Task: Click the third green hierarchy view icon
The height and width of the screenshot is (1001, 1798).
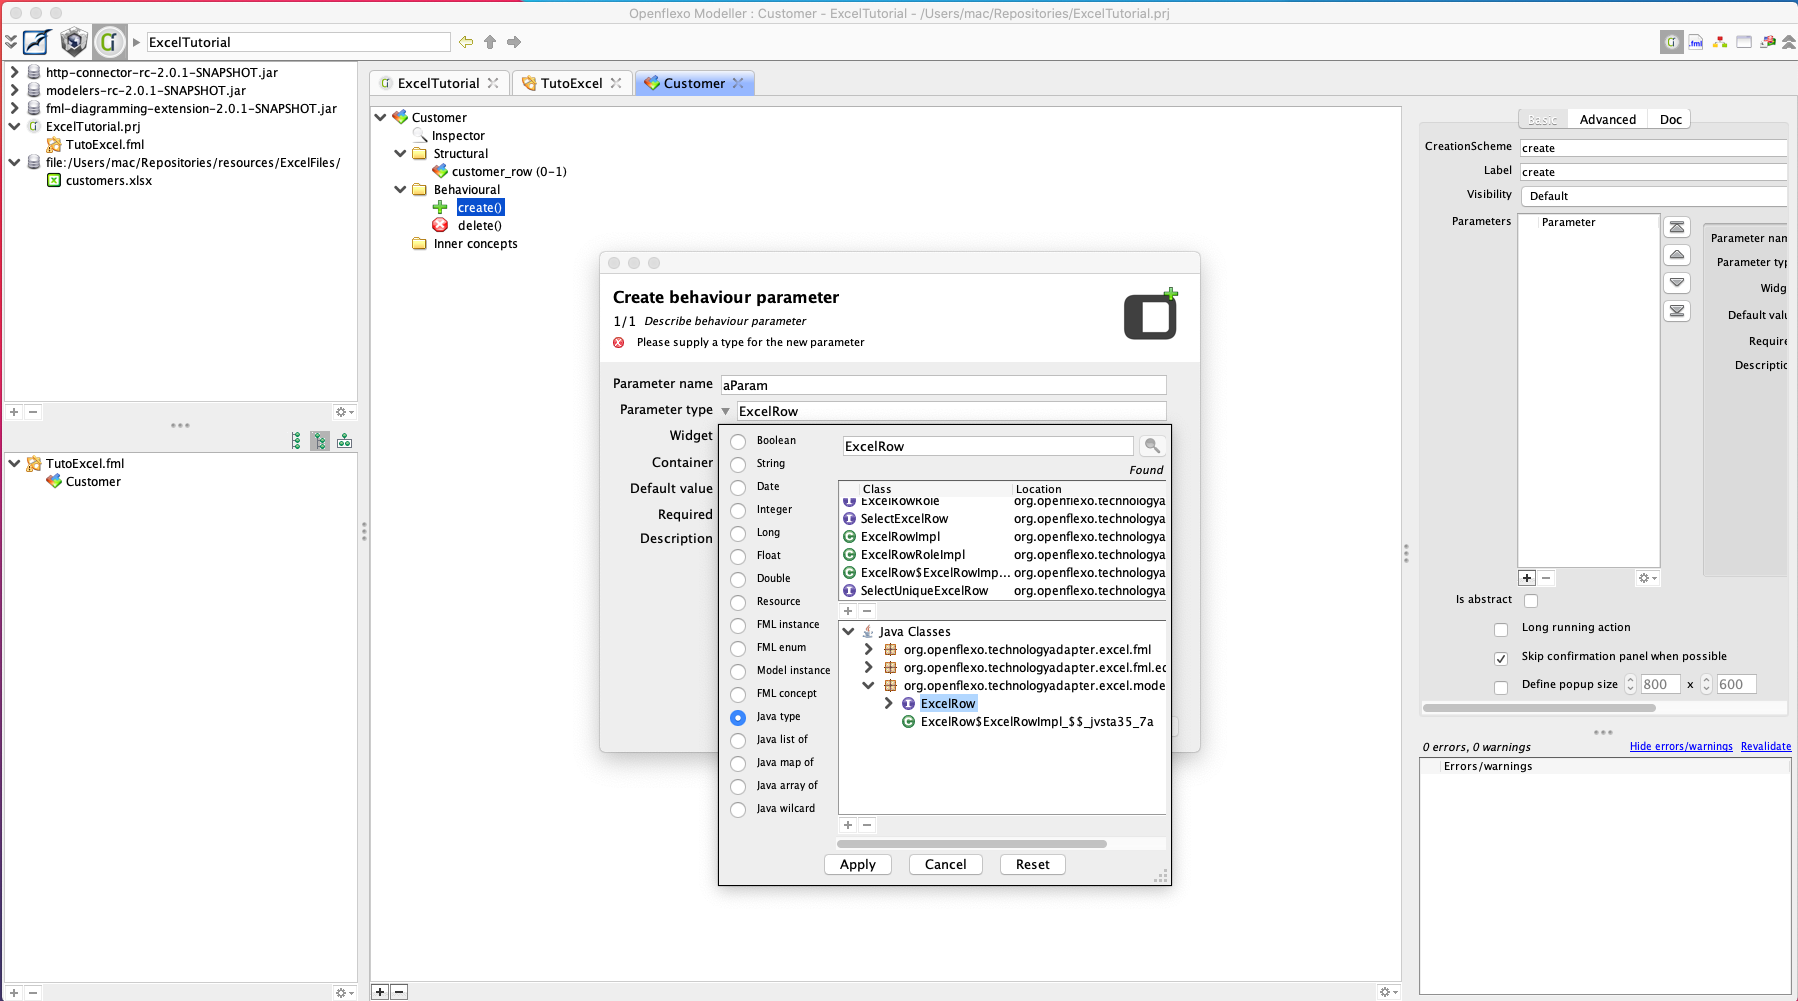Action: [344, 441]
